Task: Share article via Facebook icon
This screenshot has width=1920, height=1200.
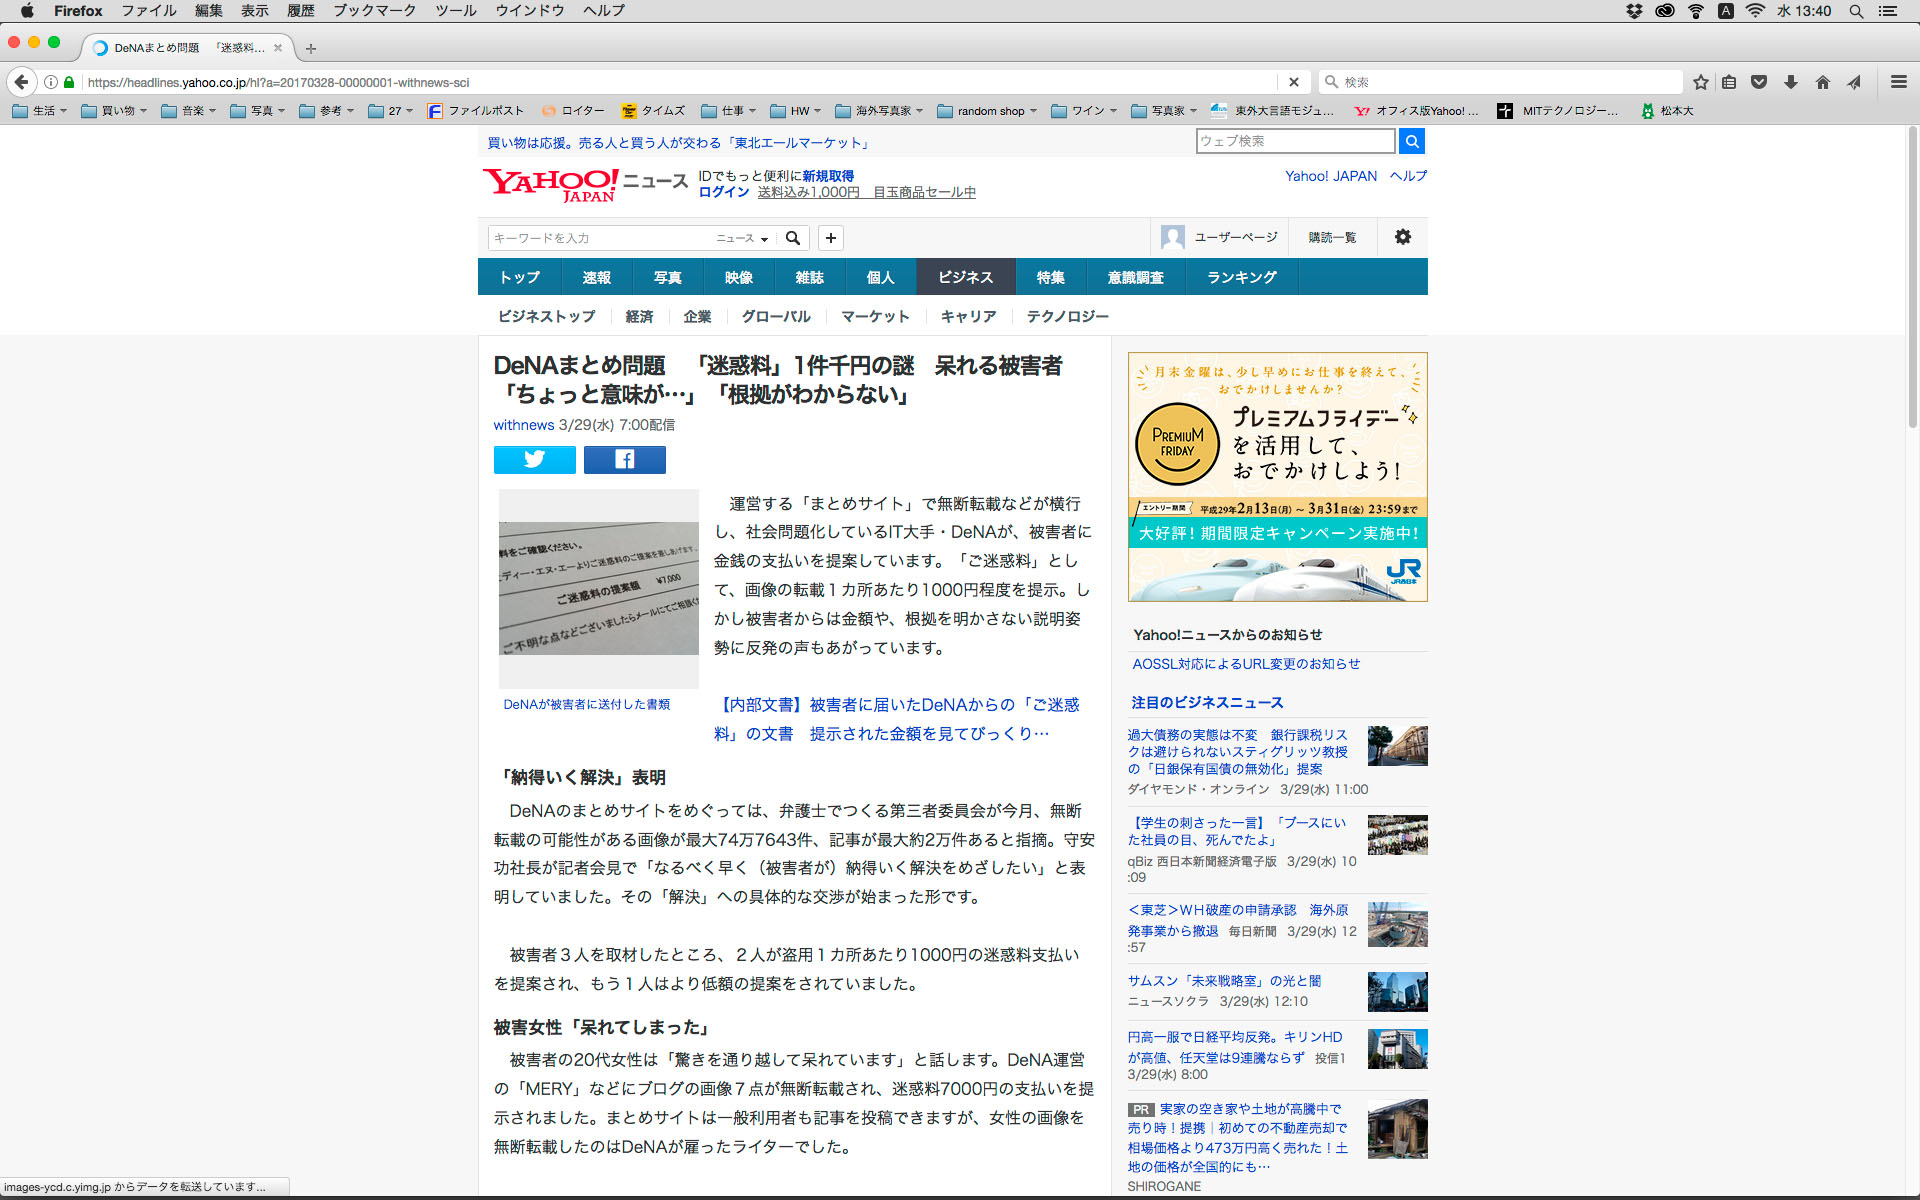Action: tap(624, 459)
